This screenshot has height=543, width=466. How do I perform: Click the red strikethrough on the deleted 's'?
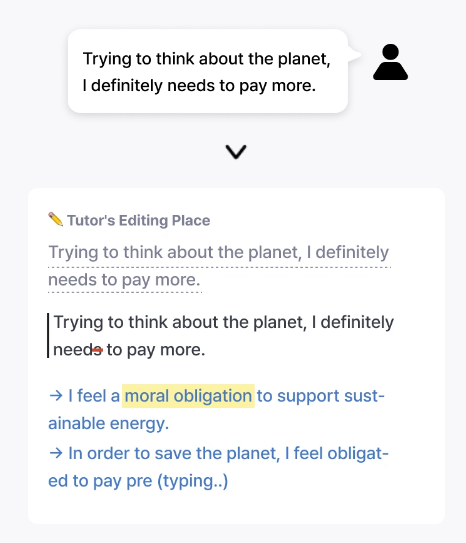click(97, 350)
